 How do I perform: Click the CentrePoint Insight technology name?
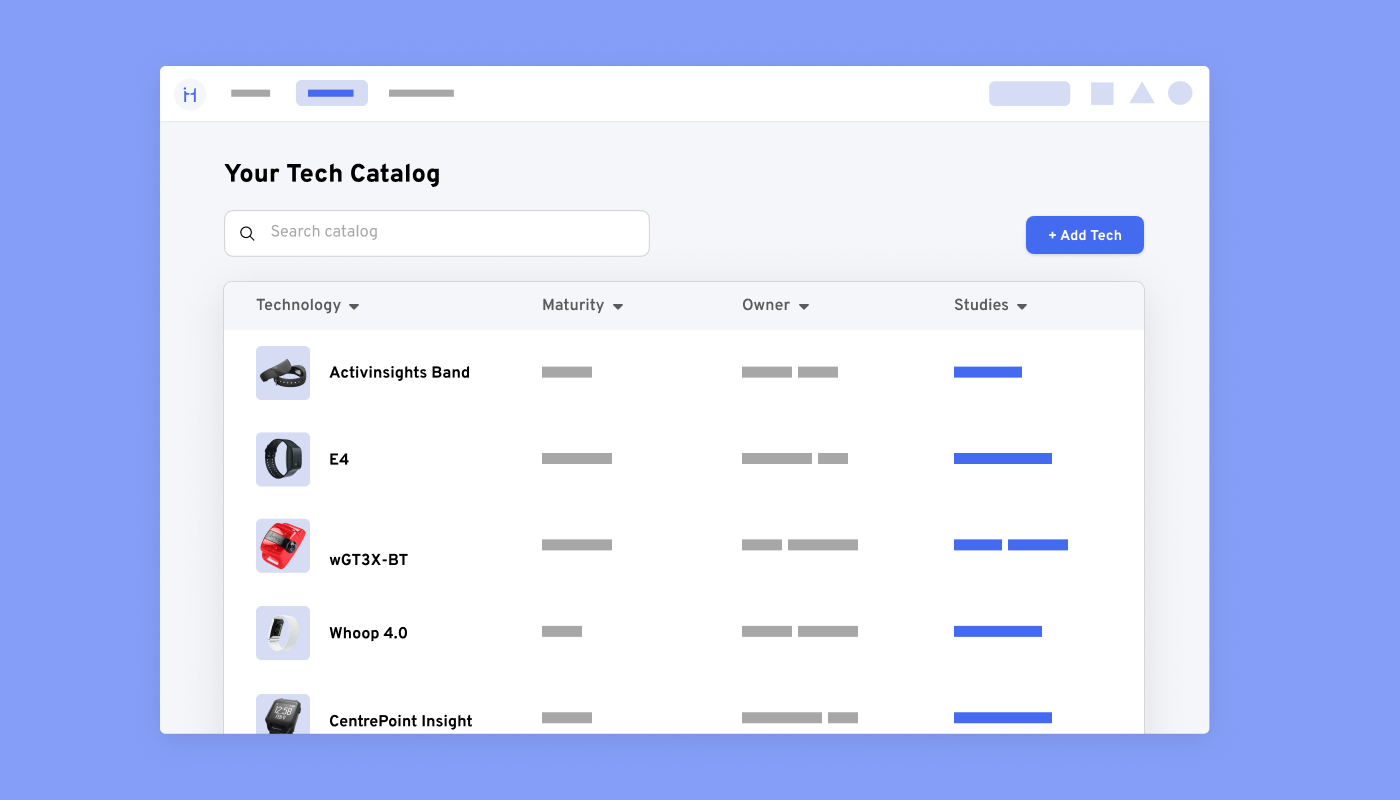[x=401, y=721]
